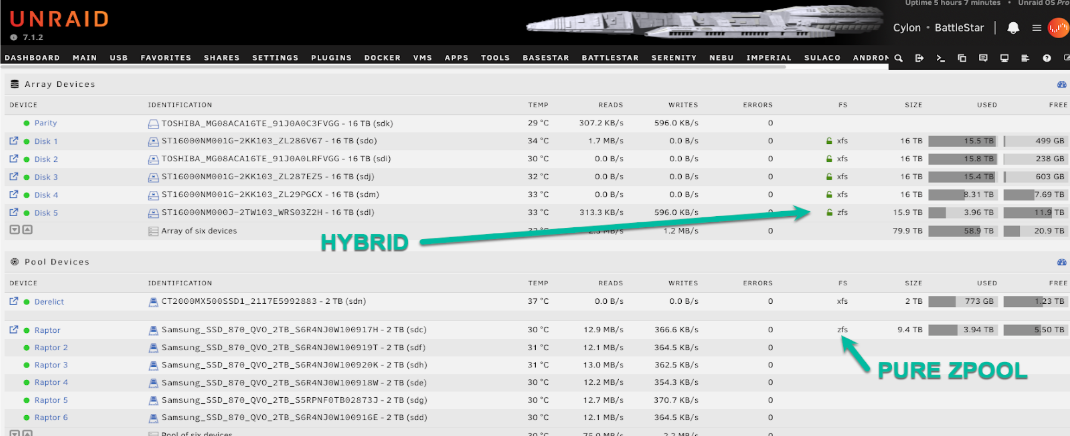The image size is (1070, 436).
Task: Click the green status dot for Parity
Action: coord(26,123)
